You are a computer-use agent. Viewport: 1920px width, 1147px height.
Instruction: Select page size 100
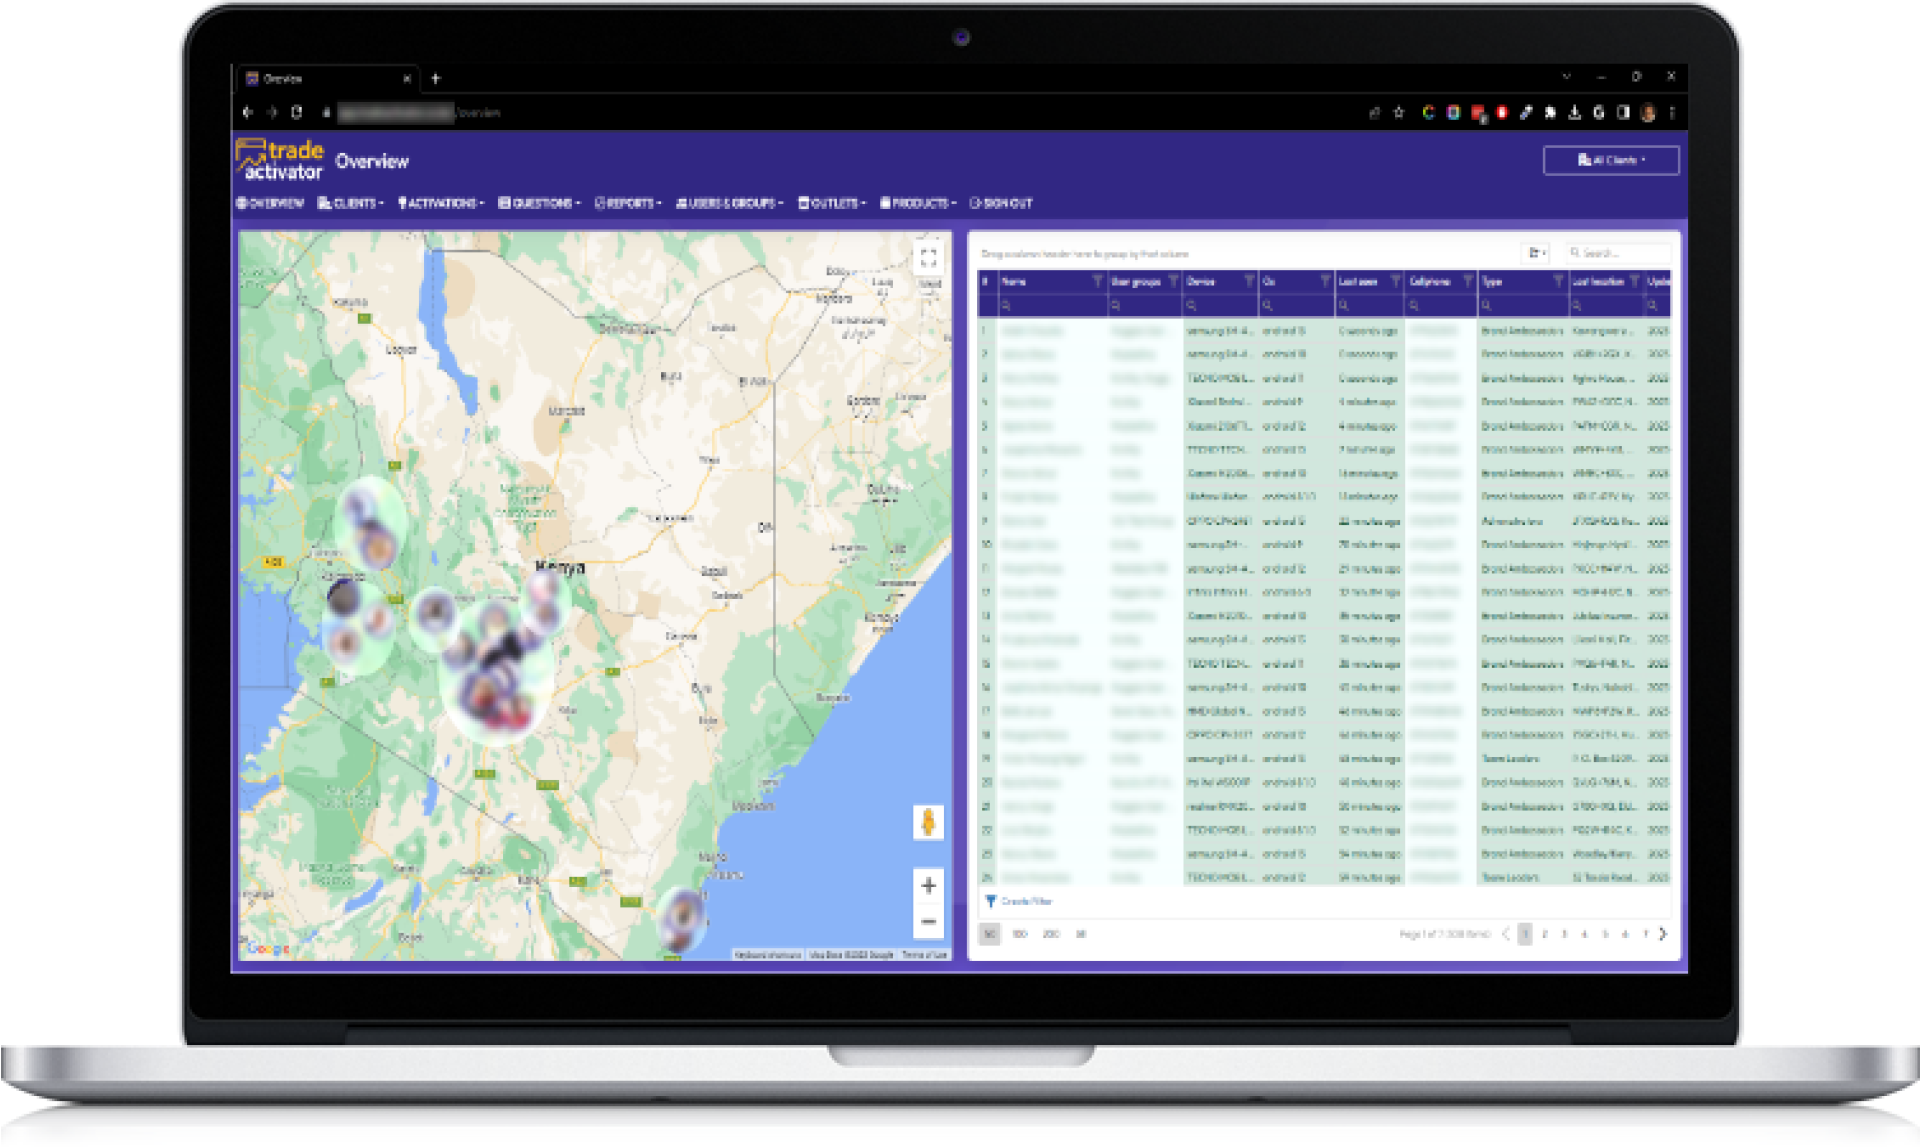click(1020, 934)
